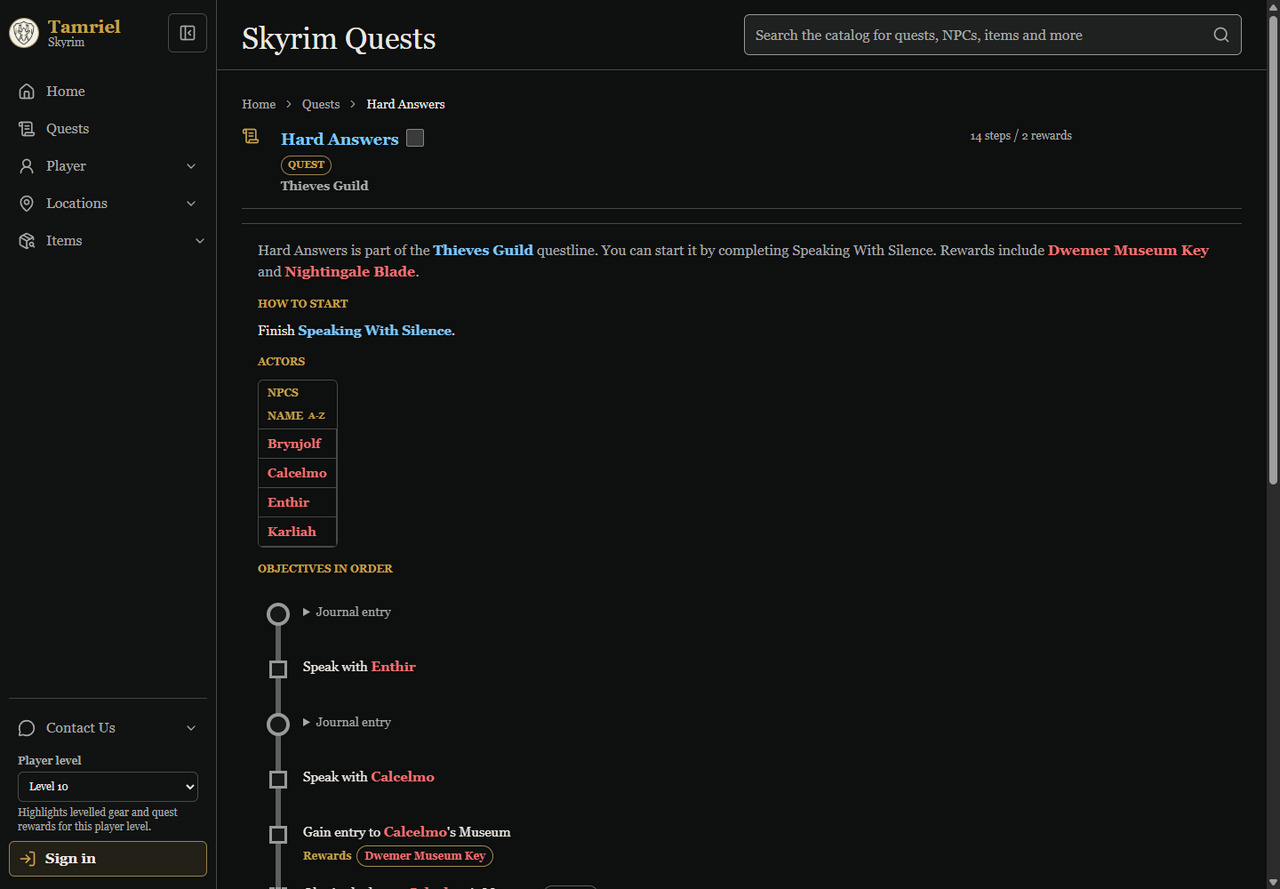
Task: Open Karliah in the NPCs table
Action: (292, 531)
